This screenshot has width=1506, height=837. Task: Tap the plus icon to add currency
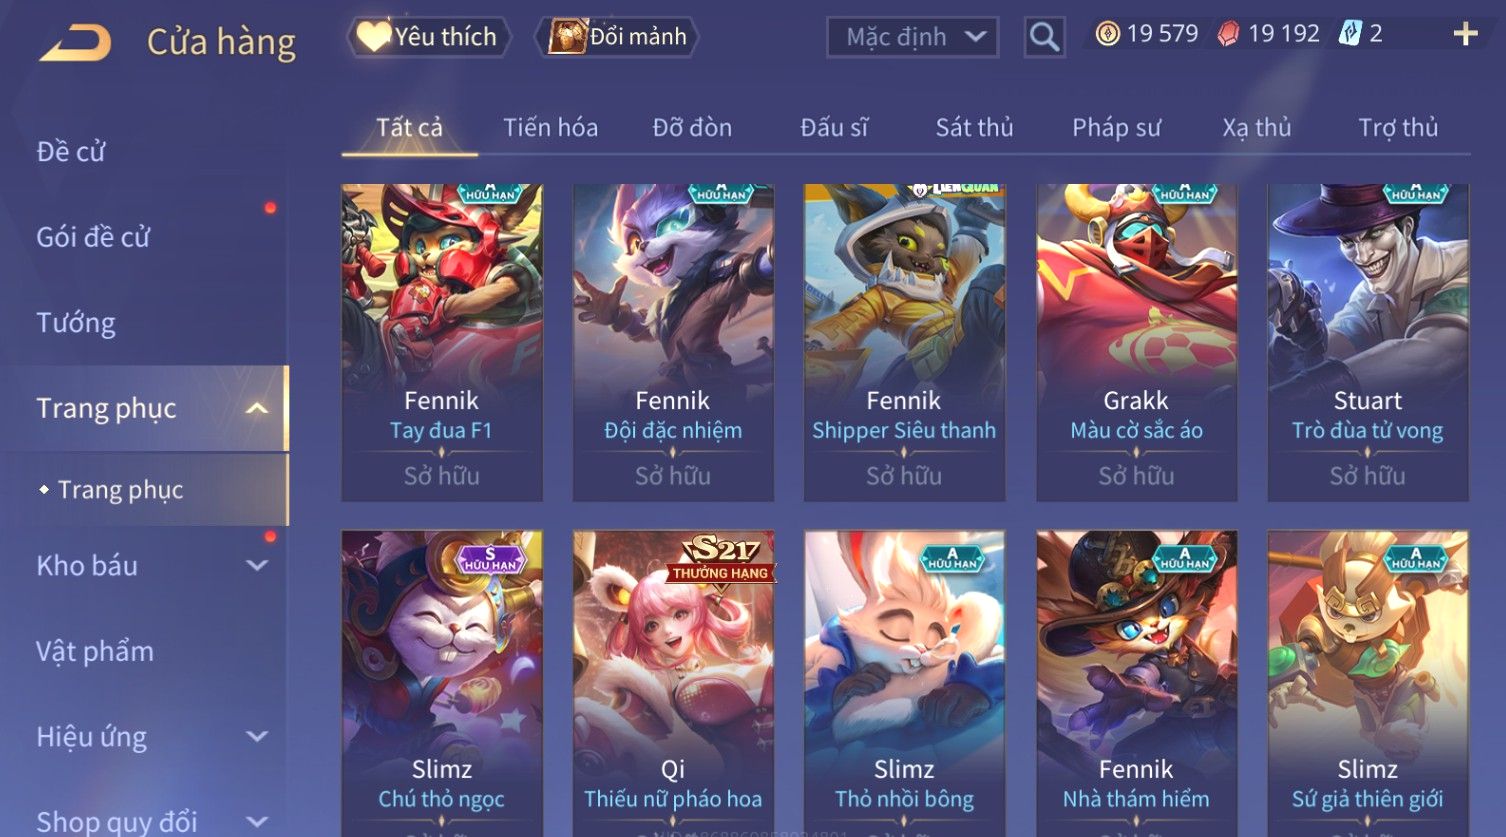pos(1465,34)
